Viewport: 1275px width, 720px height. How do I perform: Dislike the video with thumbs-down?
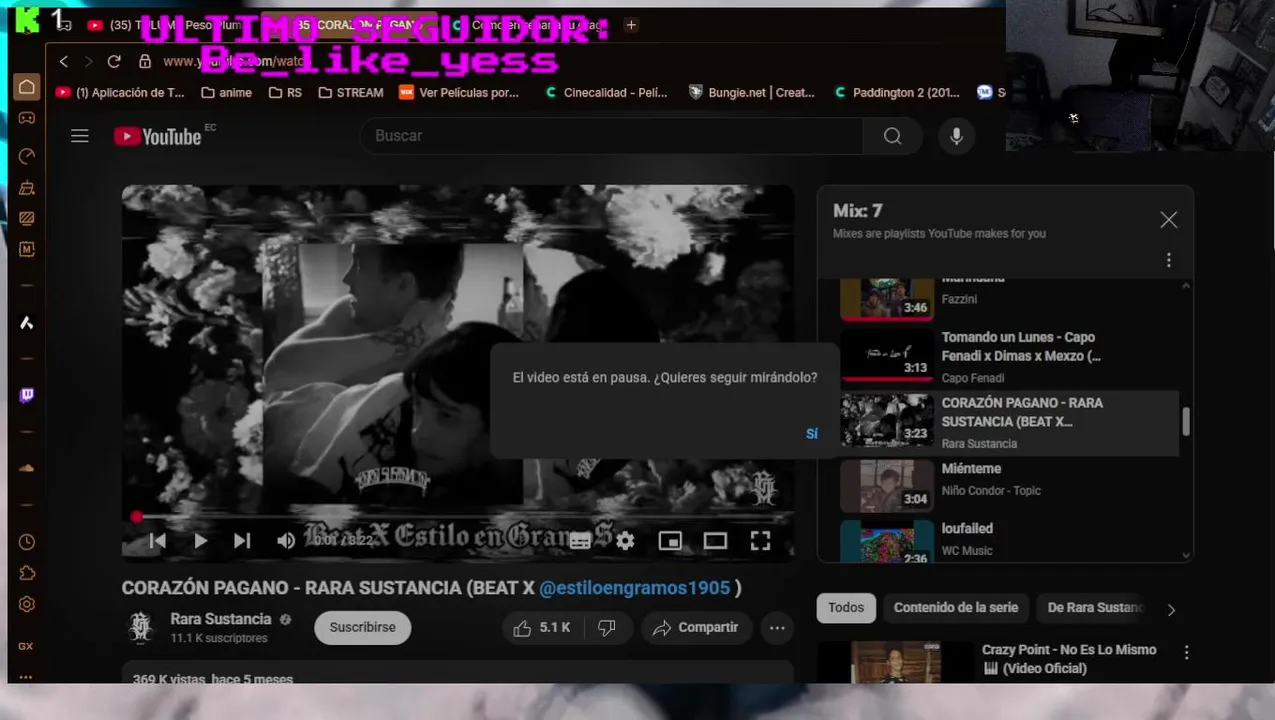606,628
